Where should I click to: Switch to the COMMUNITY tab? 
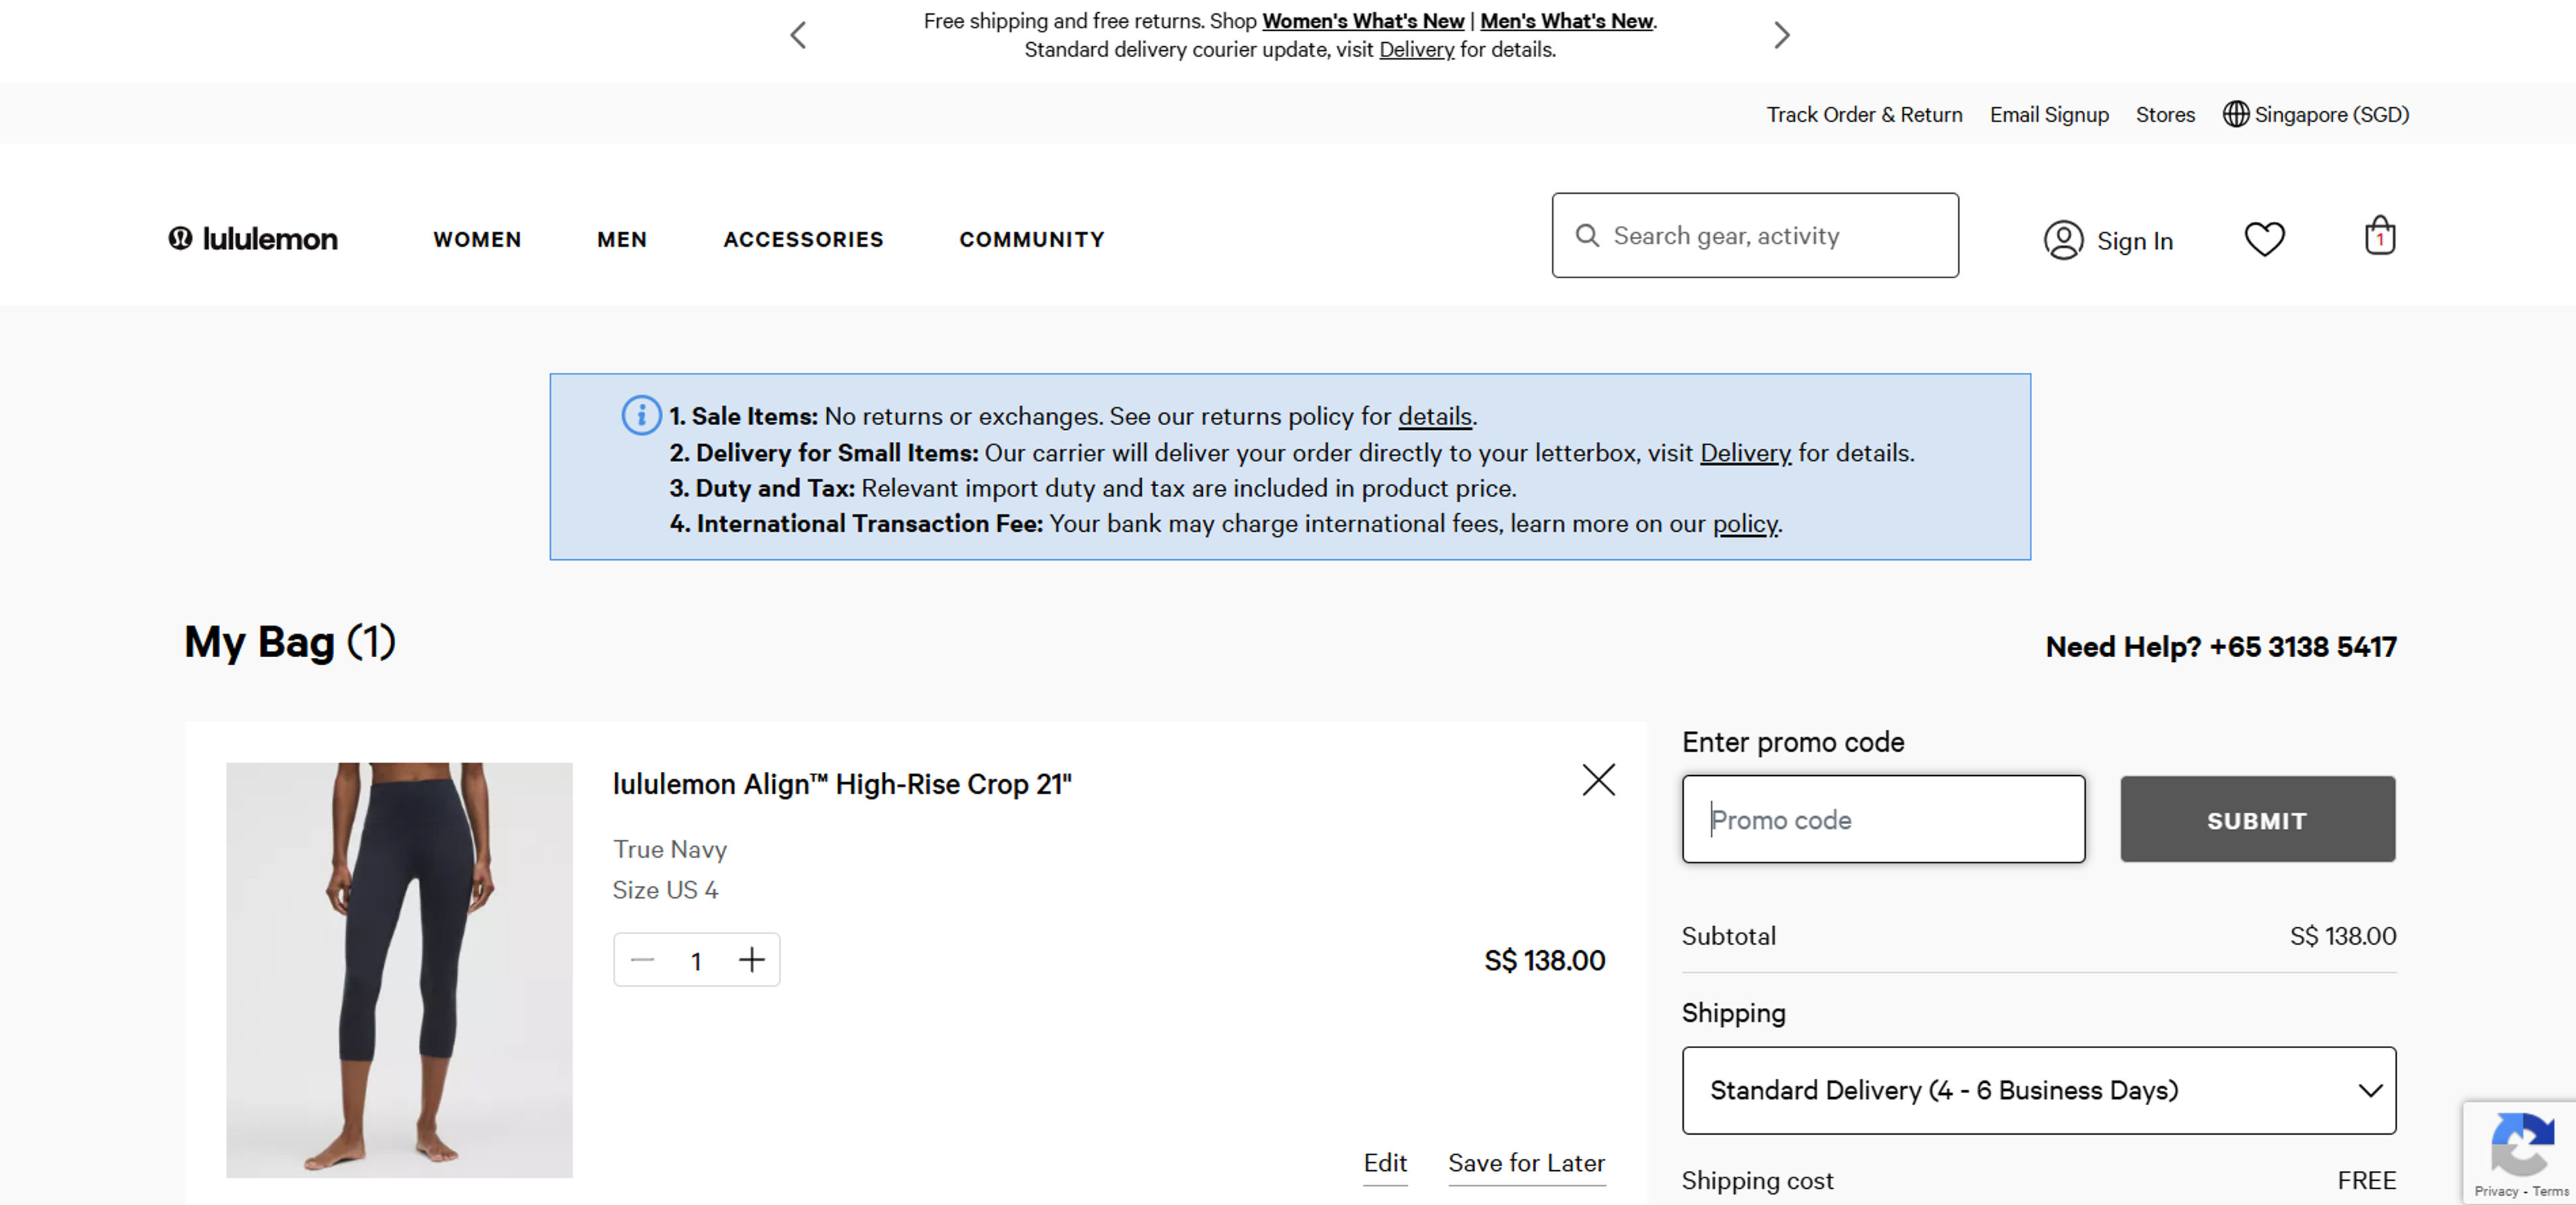(1031, 239)
